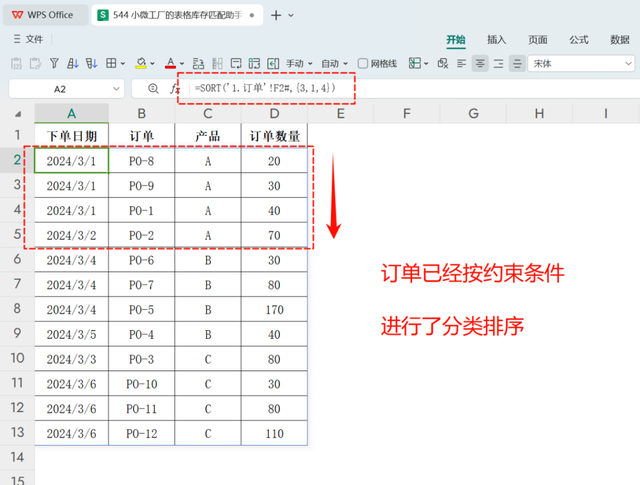640x485 pixels.
Task: Open the WPS Office home tab
Action: click(45, 15)
